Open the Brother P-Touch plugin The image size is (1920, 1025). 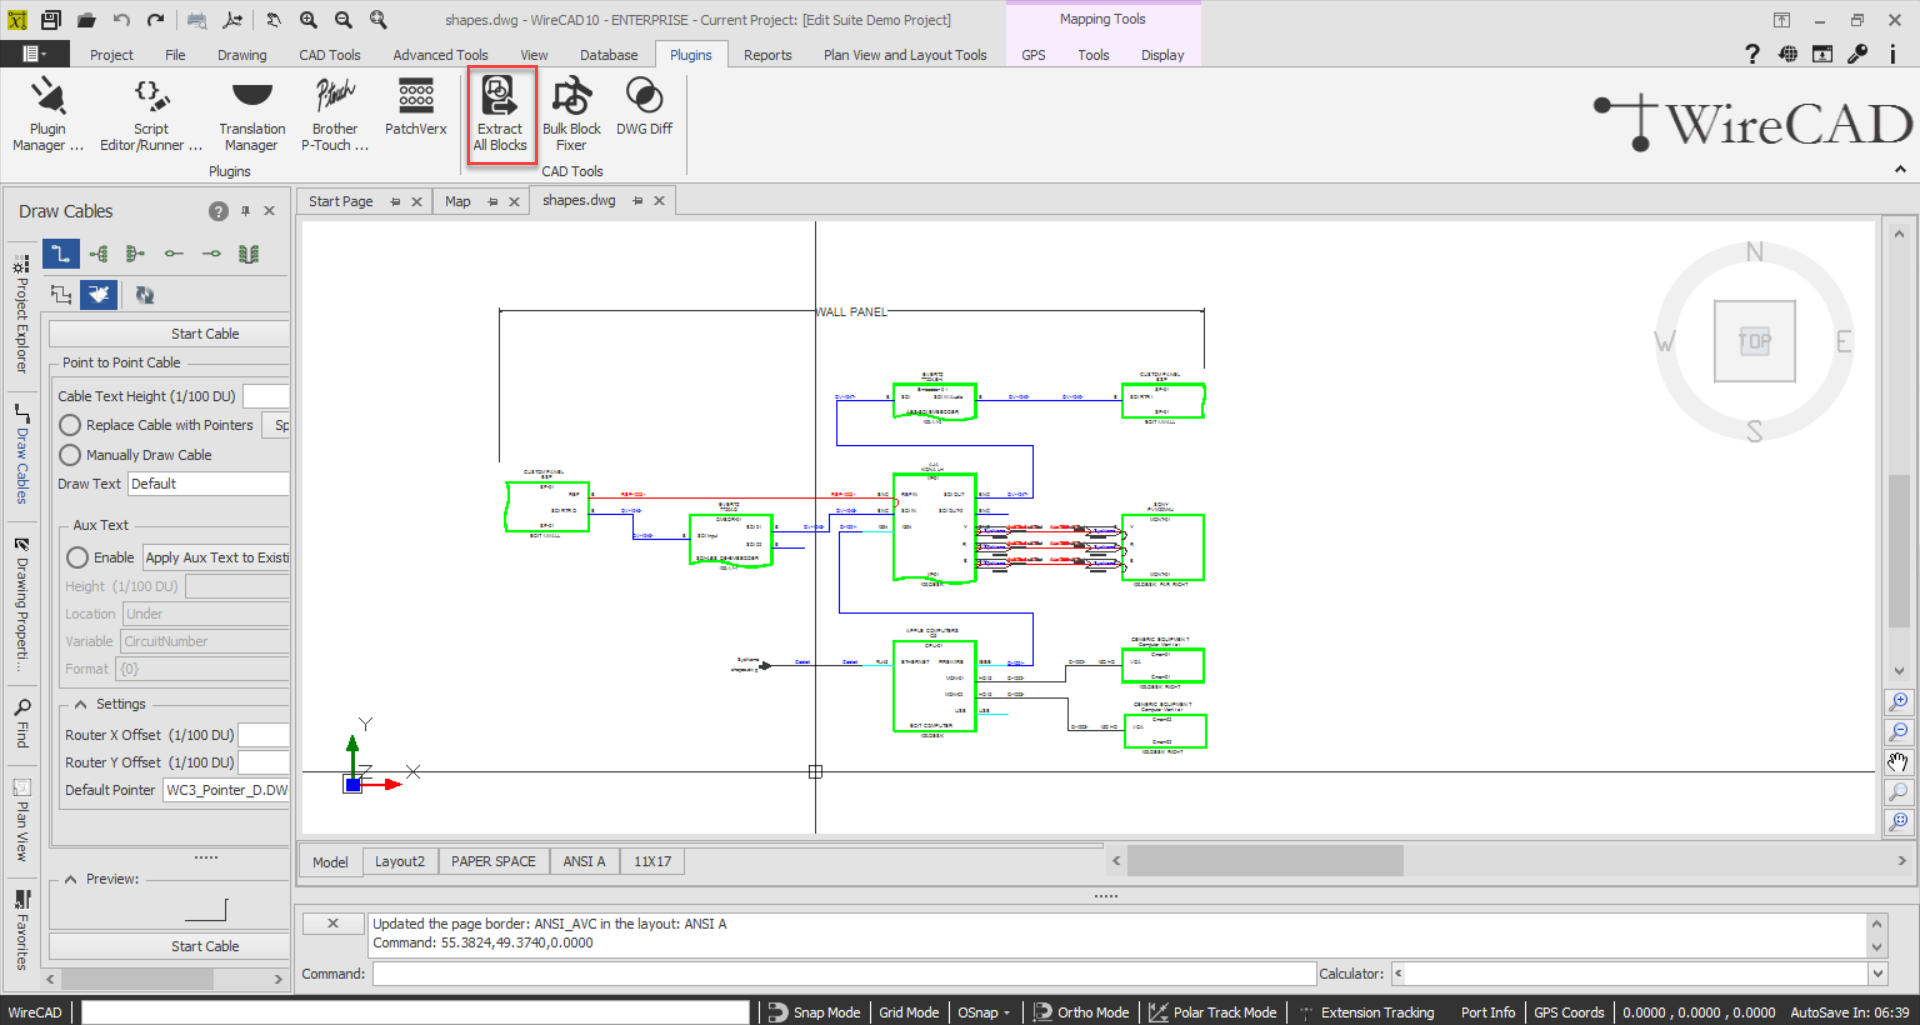tap(335, 114)
